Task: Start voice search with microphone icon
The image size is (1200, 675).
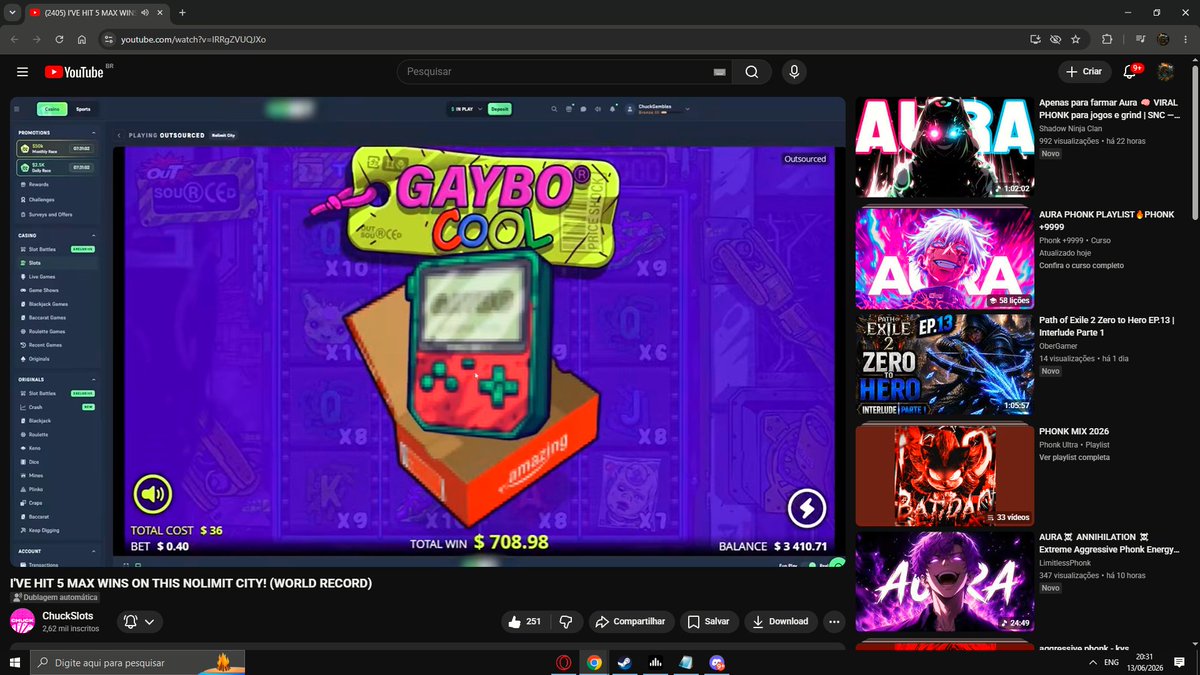Action: 794,72
